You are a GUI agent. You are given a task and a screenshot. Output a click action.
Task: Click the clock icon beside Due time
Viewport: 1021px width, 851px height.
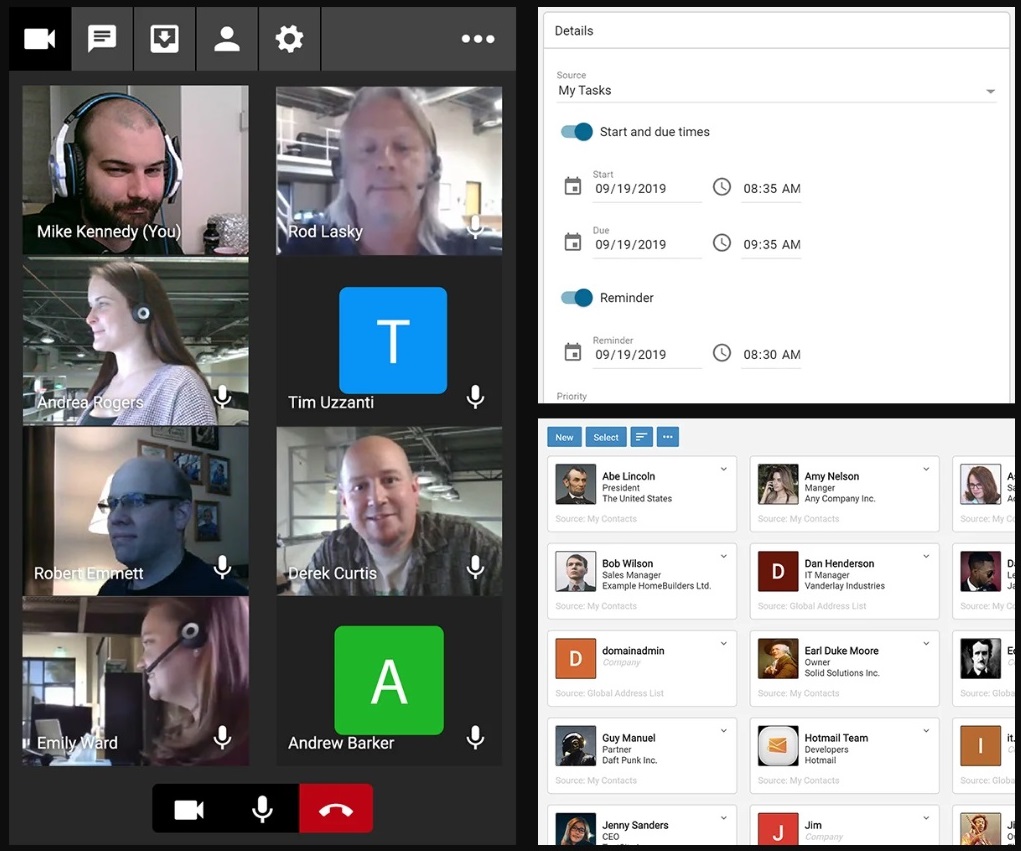722,243
